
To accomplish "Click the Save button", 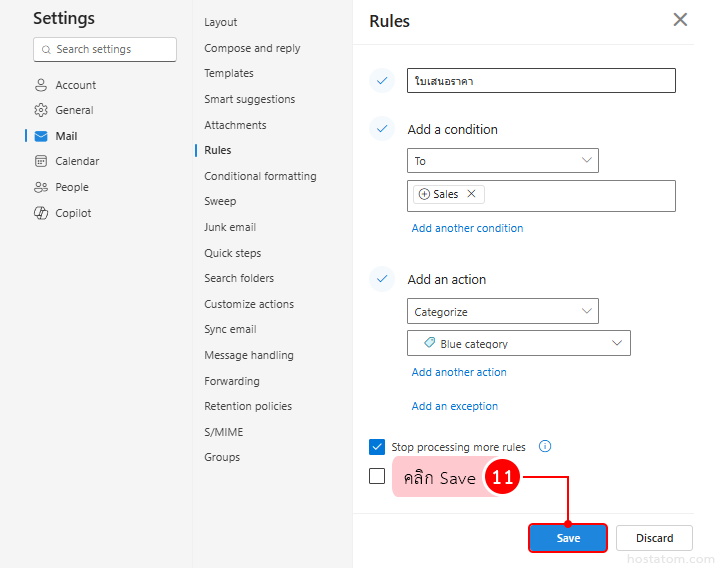I will click(x=568, y=538).
